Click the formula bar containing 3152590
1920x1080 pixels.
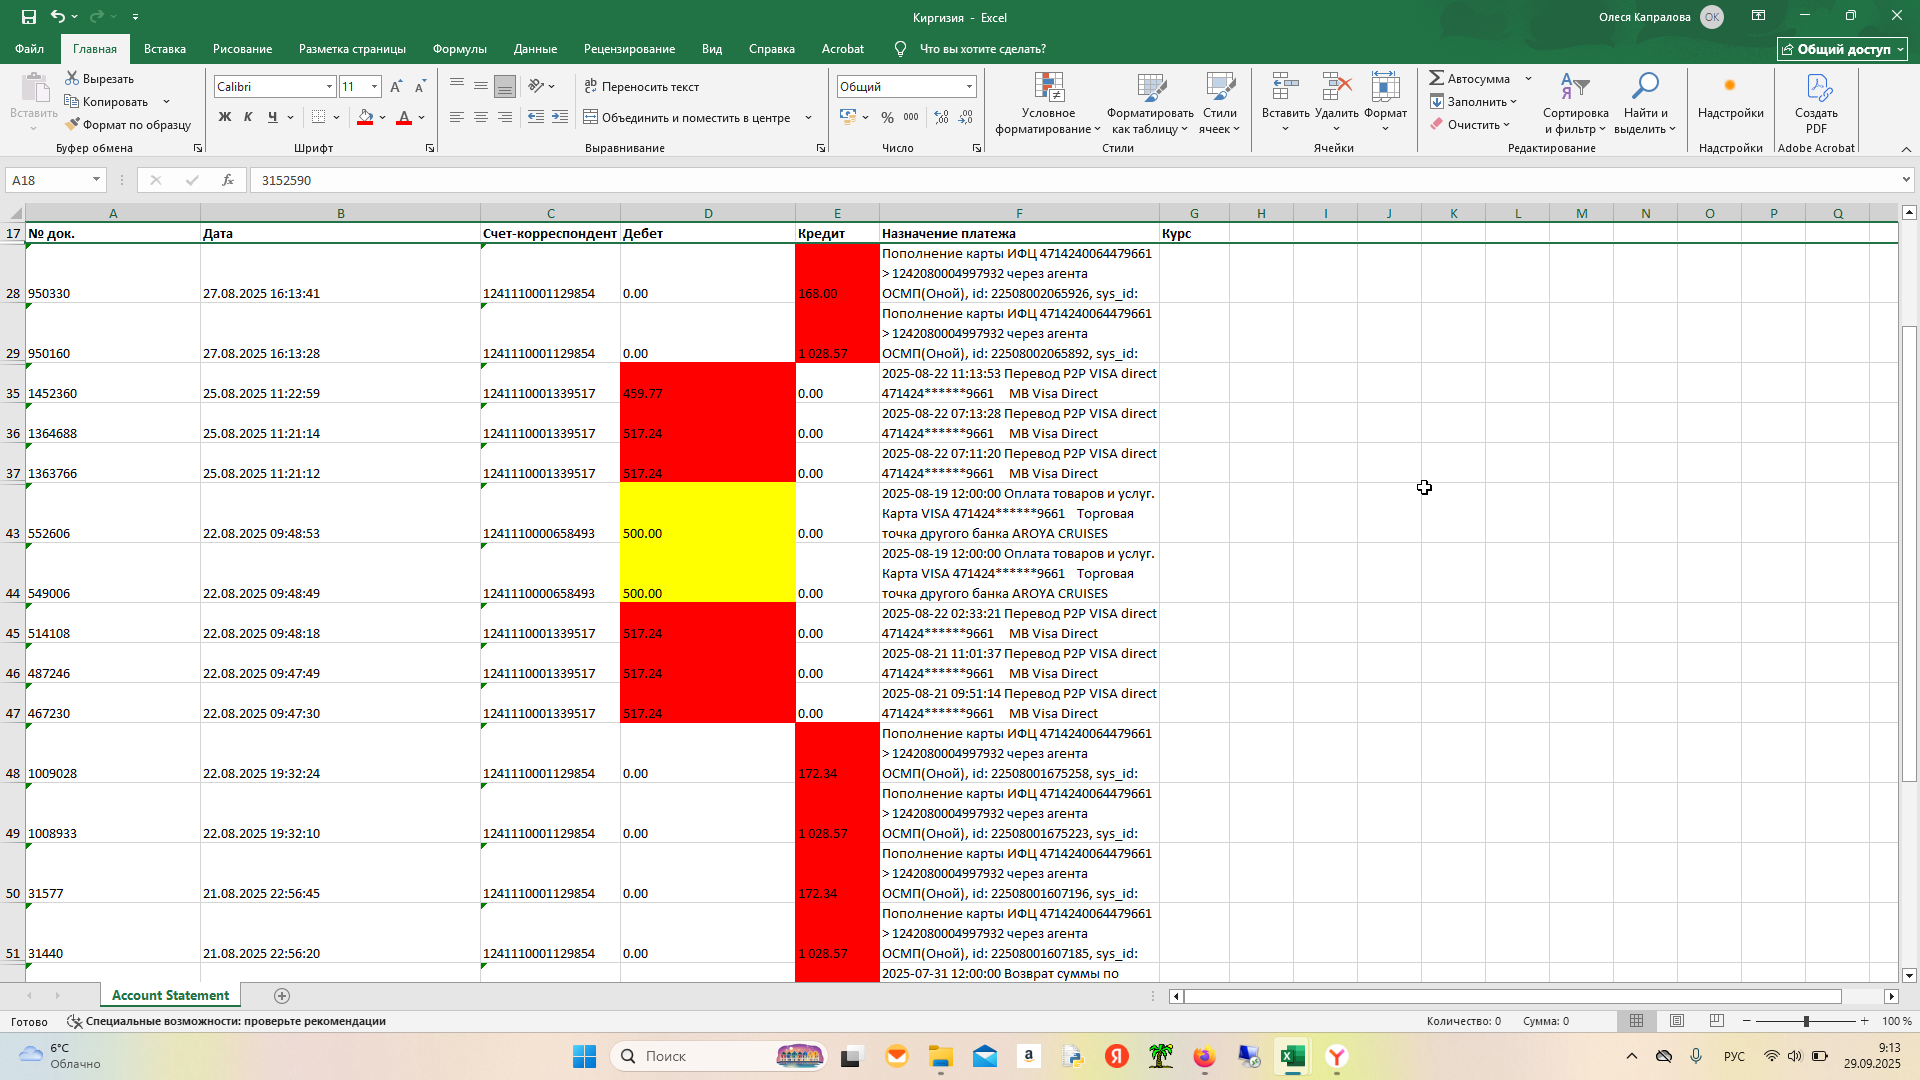[x=1075, y=180]
